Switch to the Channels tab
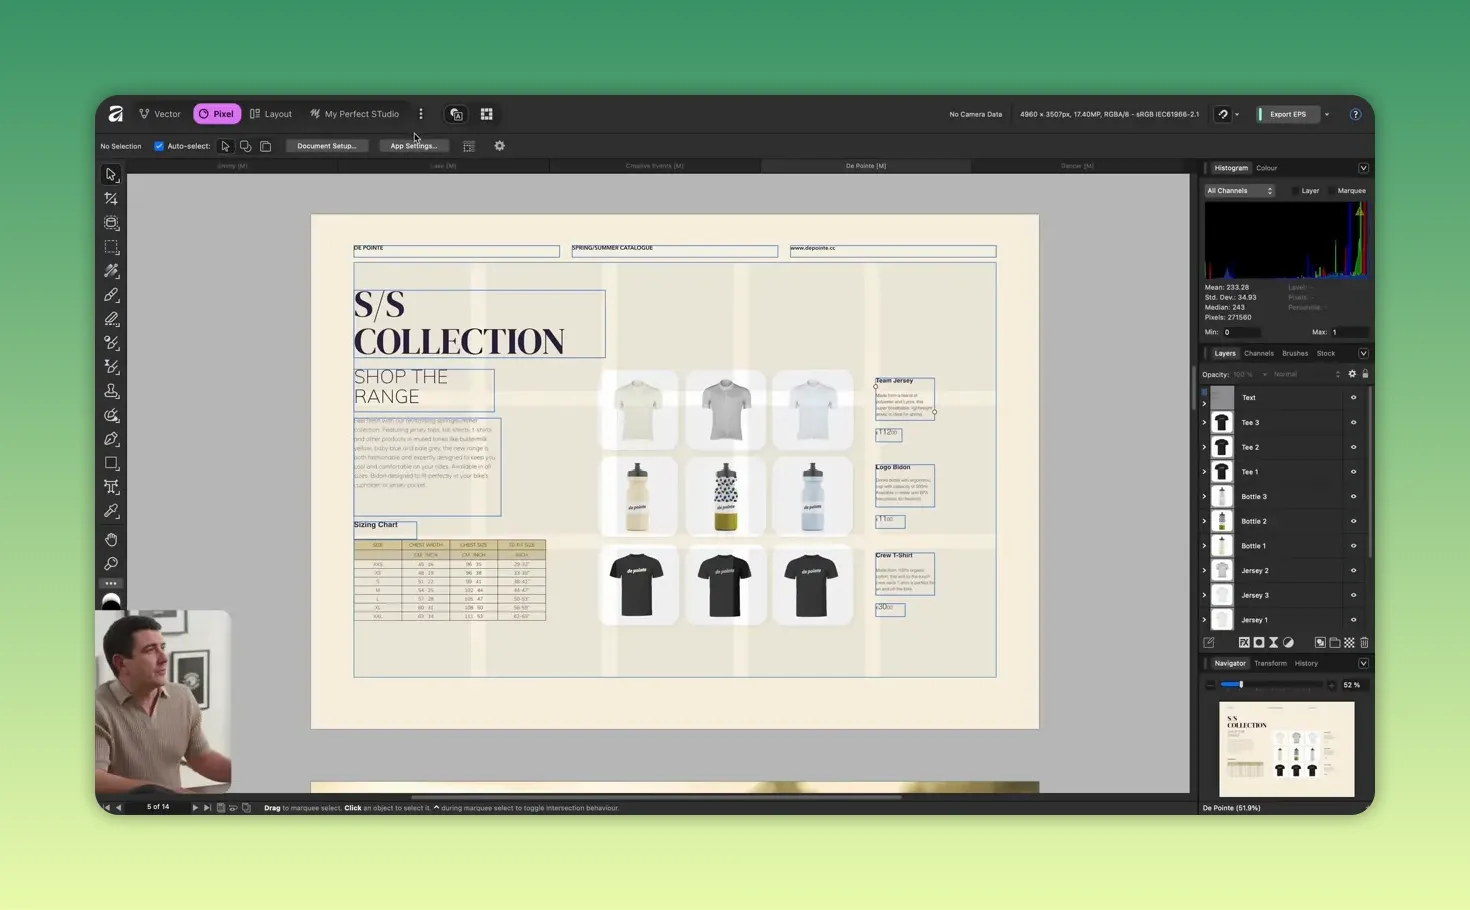Image resolution: width=1470 pixels, height=910 pixels. 1258,353
